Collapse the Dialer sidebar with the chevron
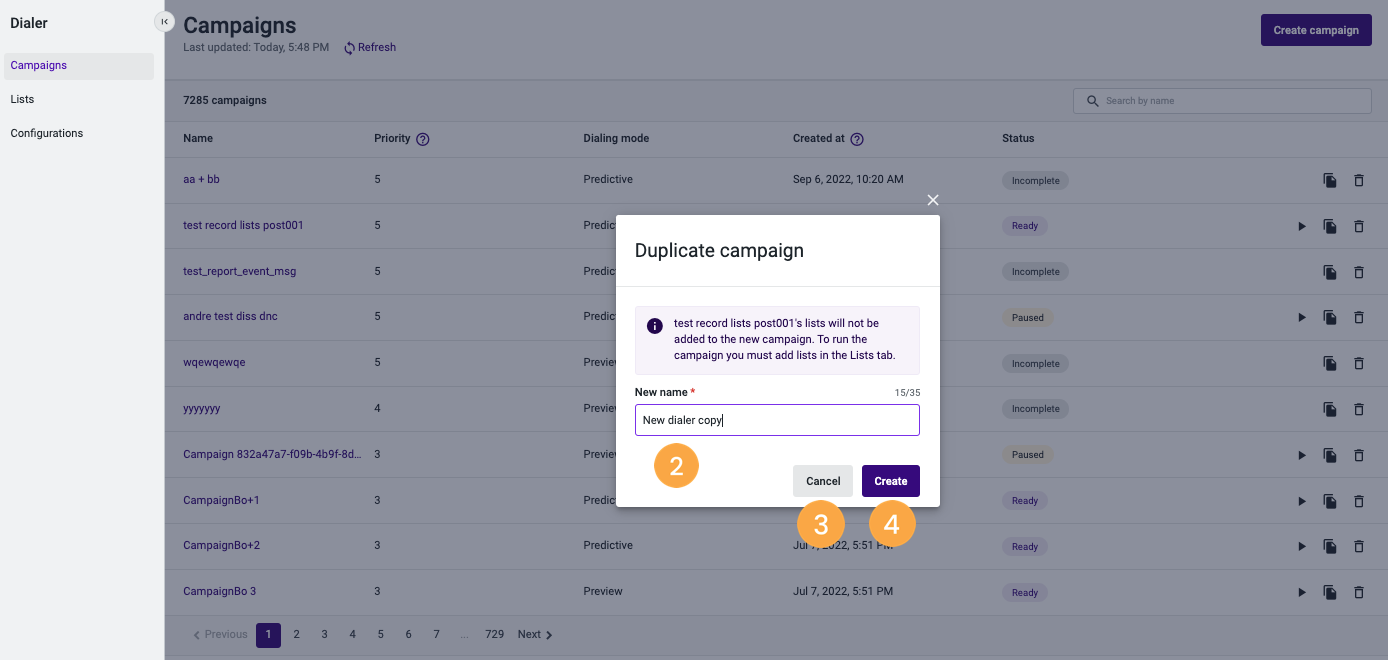This screenshot has height=660, width=1388. 163,20
